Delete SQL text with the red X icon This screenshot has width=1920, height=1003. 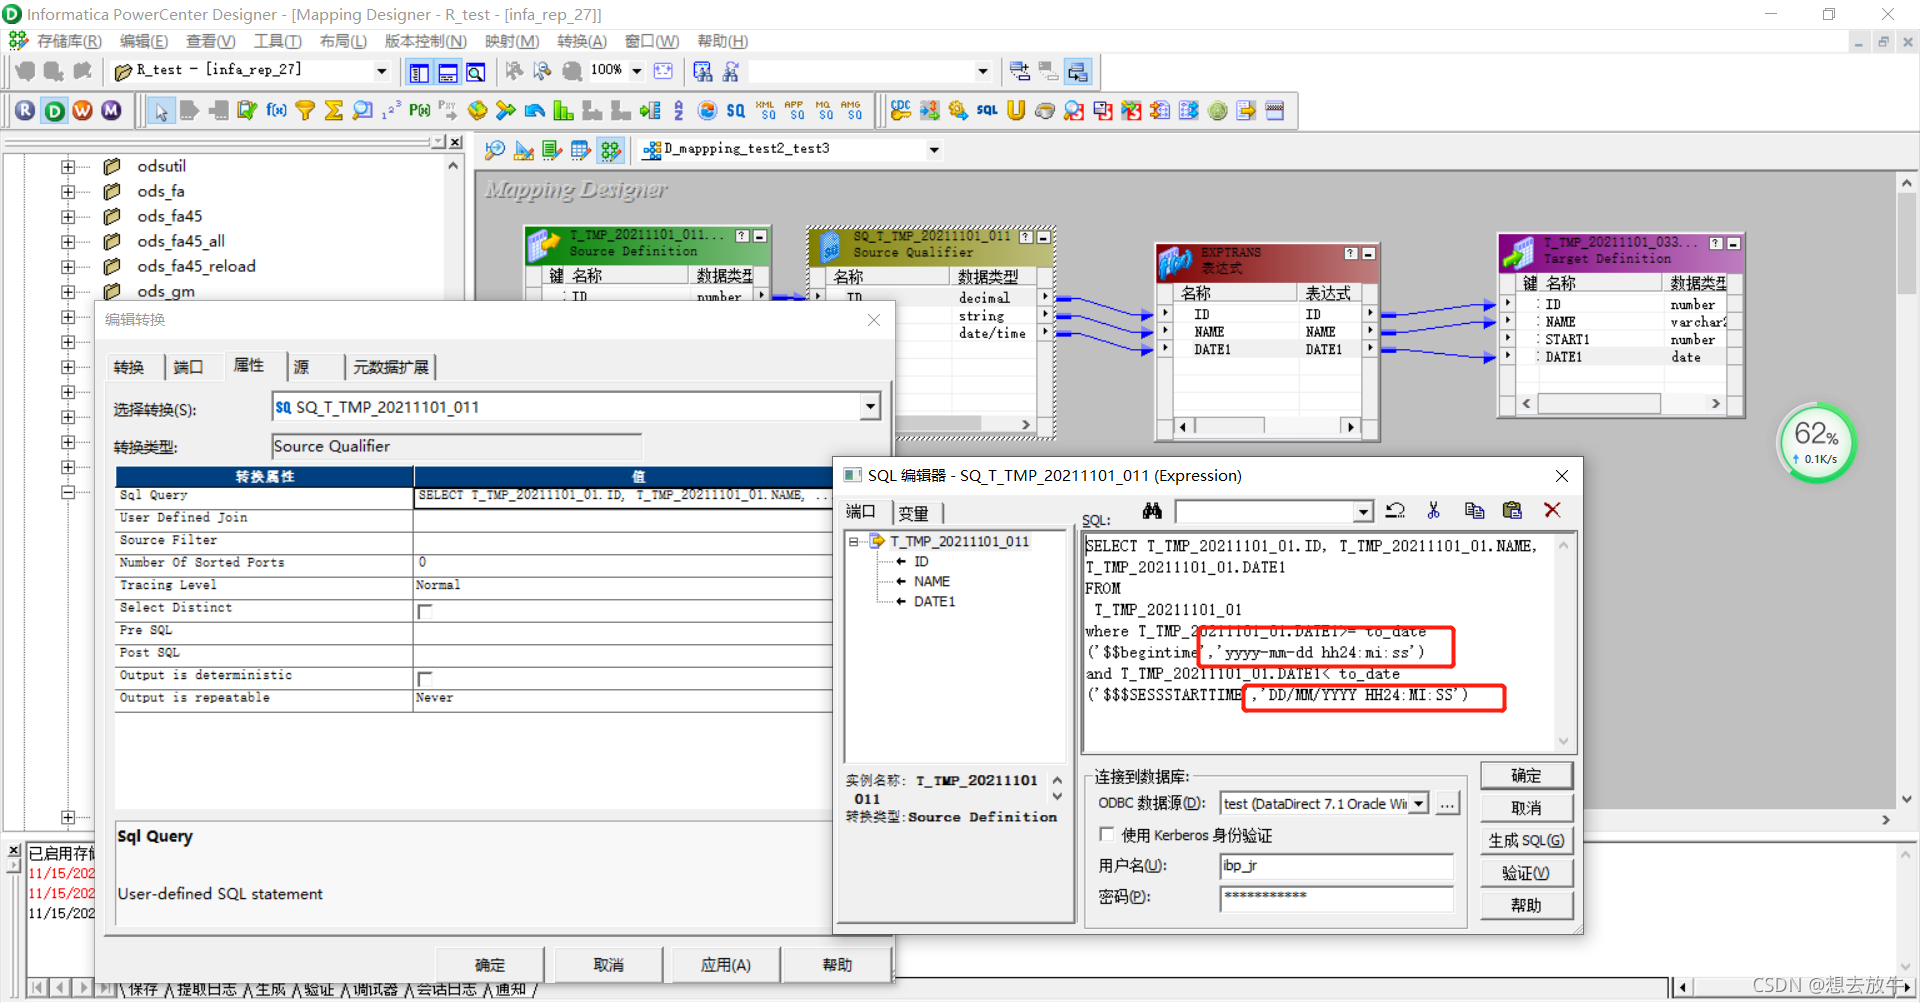[x=1552, y=511]
